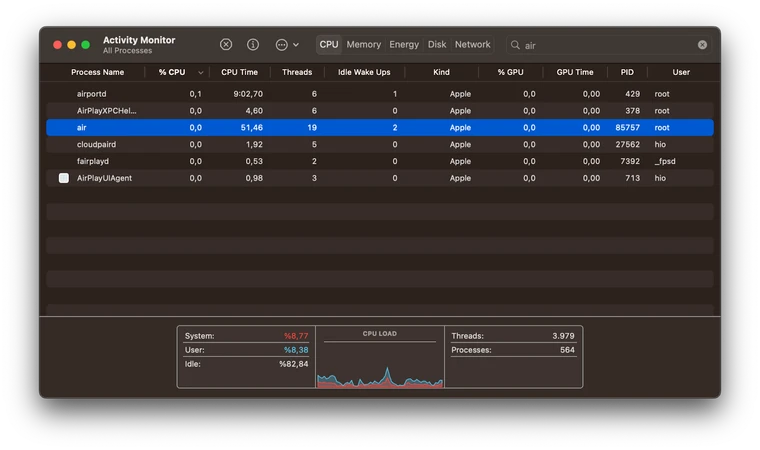This screenshot has height=450, width=760.
Task: Click PID value 27562
Action: pyautogui.click(x=628, y=145)
